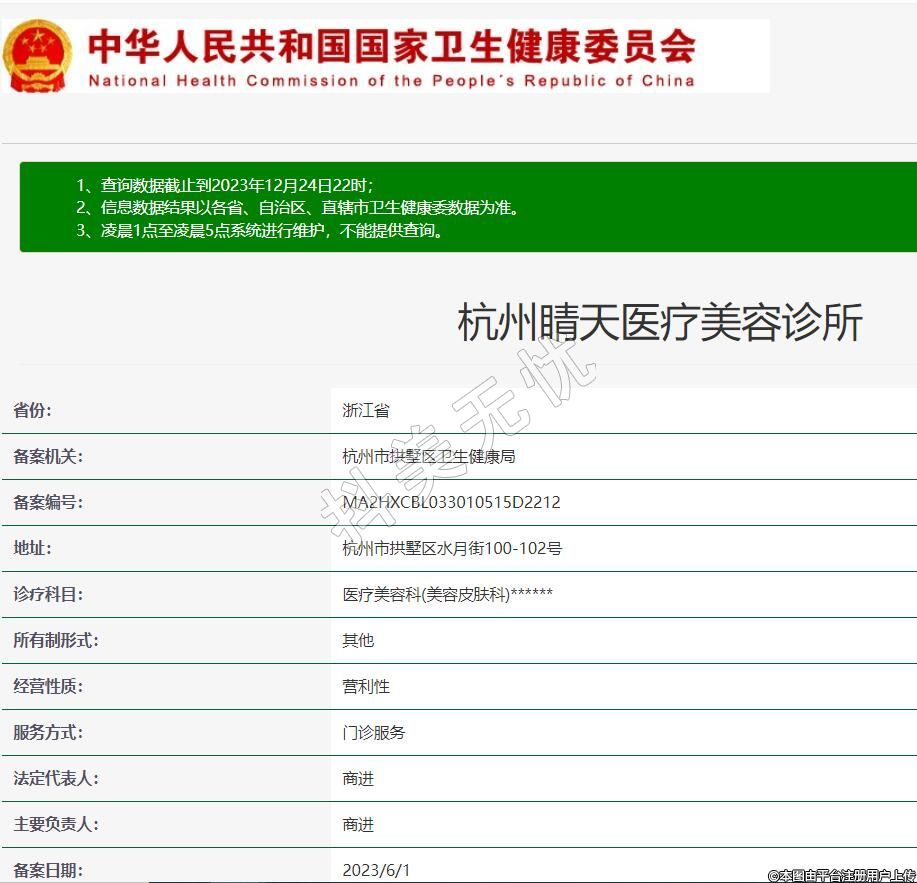The height and width of the screenshot is (883, 917).
Task: Click the first notice about query data deadline
Action: pyautogui.click(x=225, y=186)
